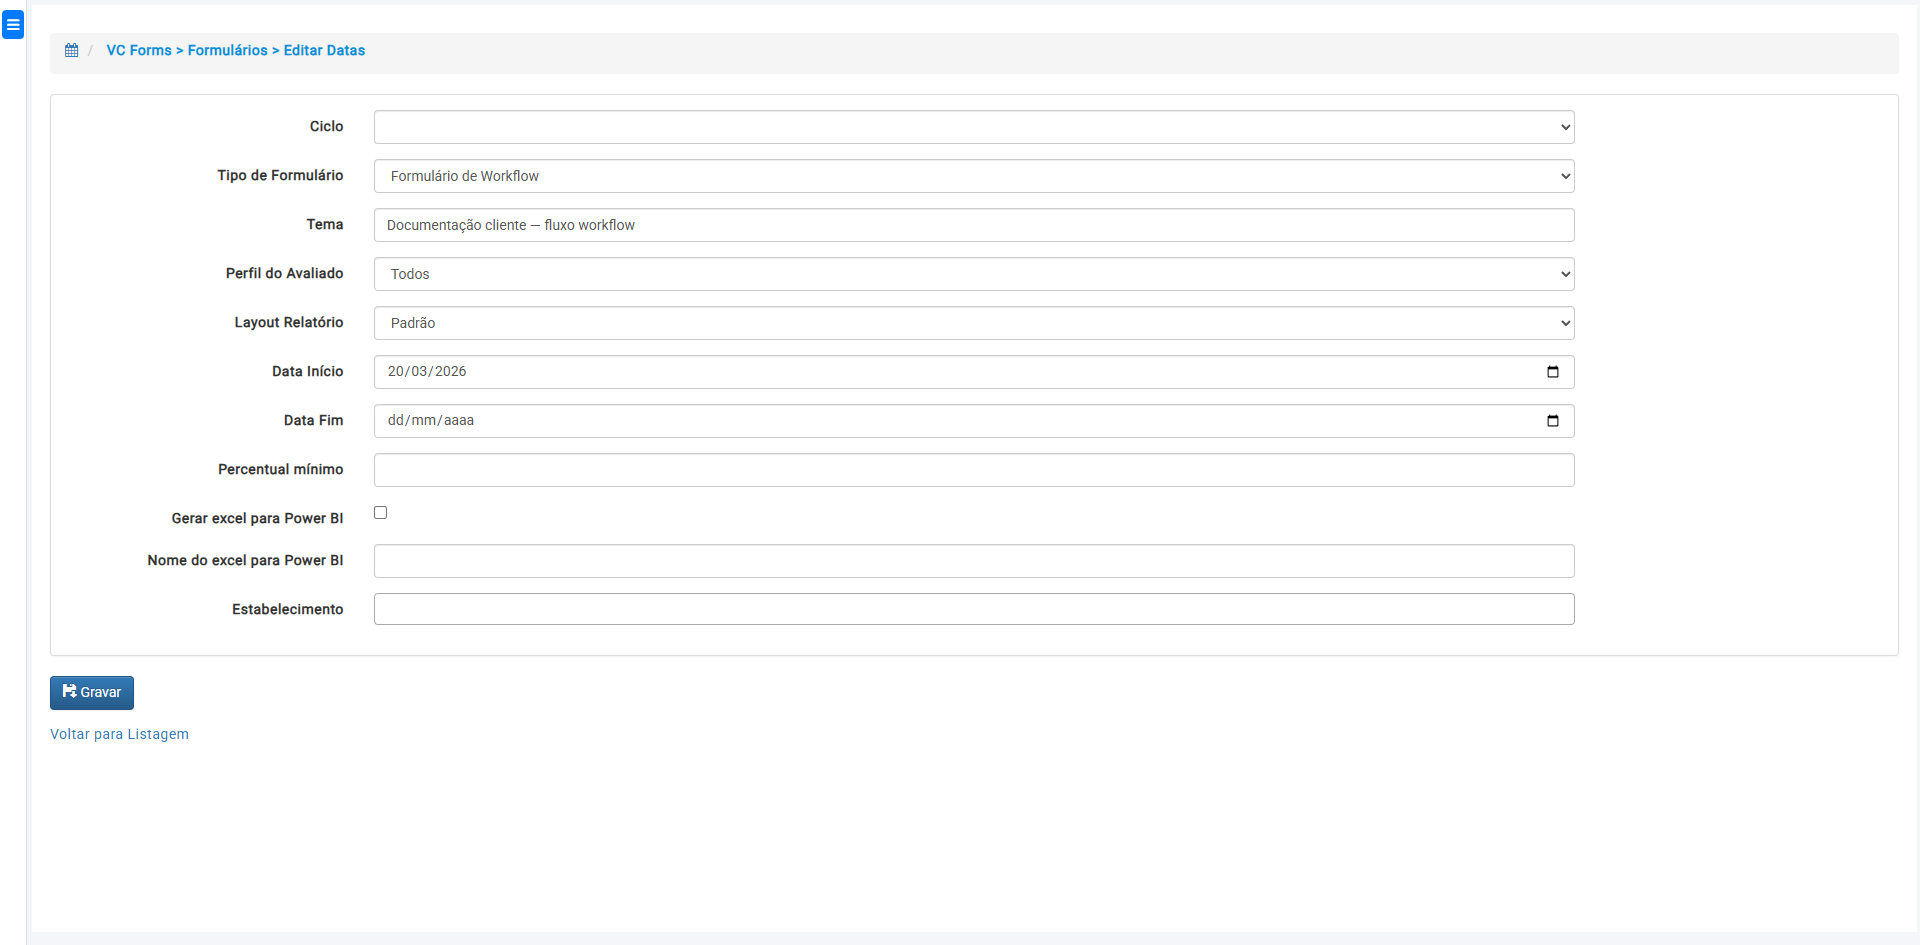
Task: Click the dd/mm/aaaa placeholder in Data Fim
Action: point(431,421)
